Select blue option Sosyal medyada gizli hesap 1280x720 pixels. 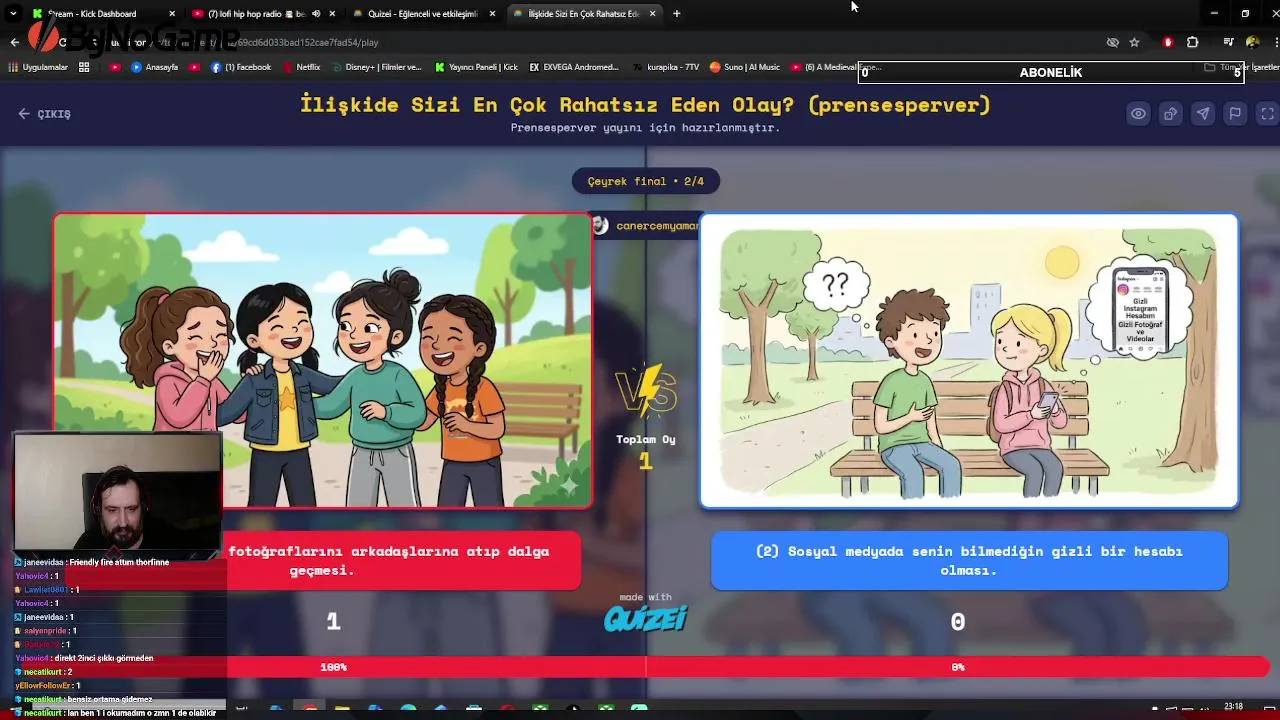click(x=969, y=560)
